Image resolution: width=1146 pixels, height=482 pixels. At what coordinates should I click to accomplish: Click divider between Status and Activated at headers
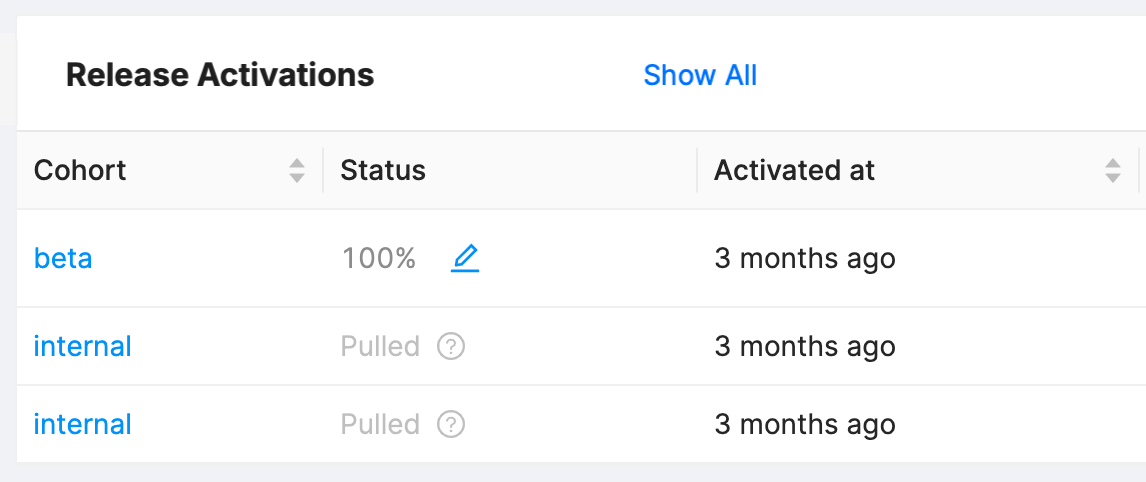(x=697, y=171)
